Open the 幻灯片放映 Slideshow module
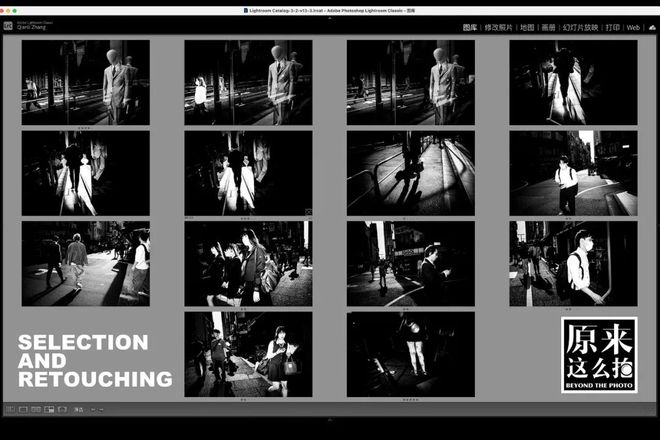 (580, 27)
